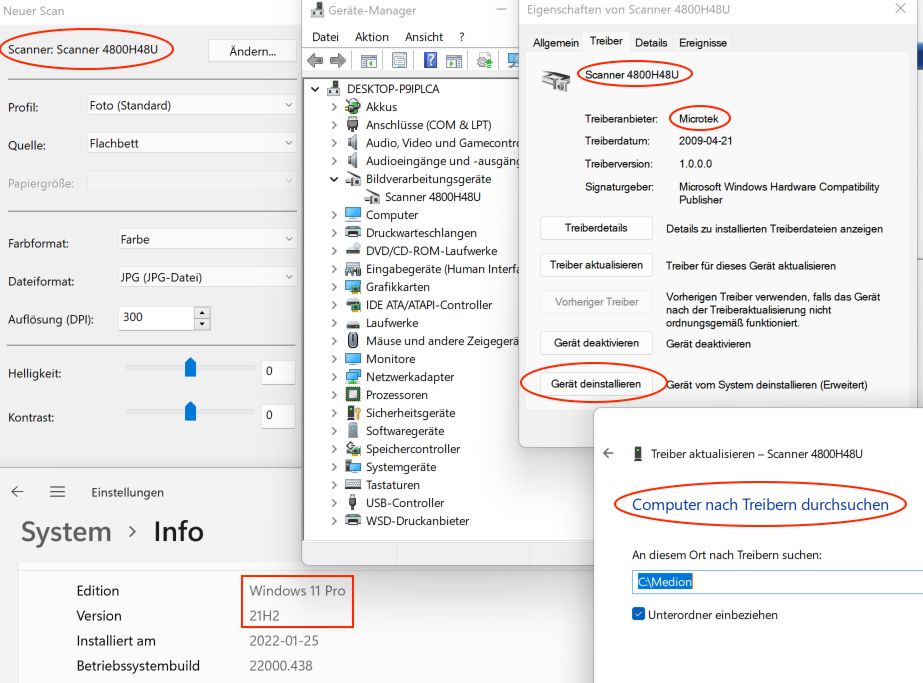Open the Profil dropdown showing Foto (Standard)
The width and height of the screenshot is (923, 683).
pos(191,106)
